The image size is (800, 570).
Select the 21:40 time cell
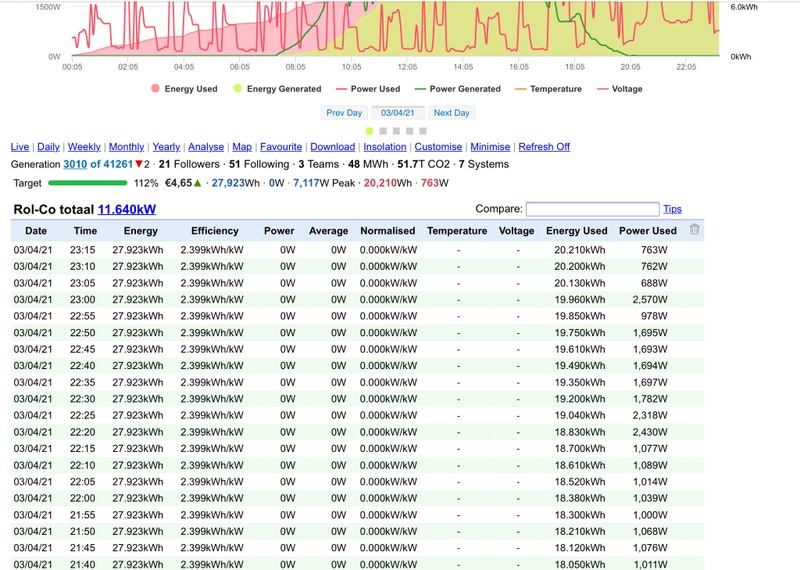point(83,564)
